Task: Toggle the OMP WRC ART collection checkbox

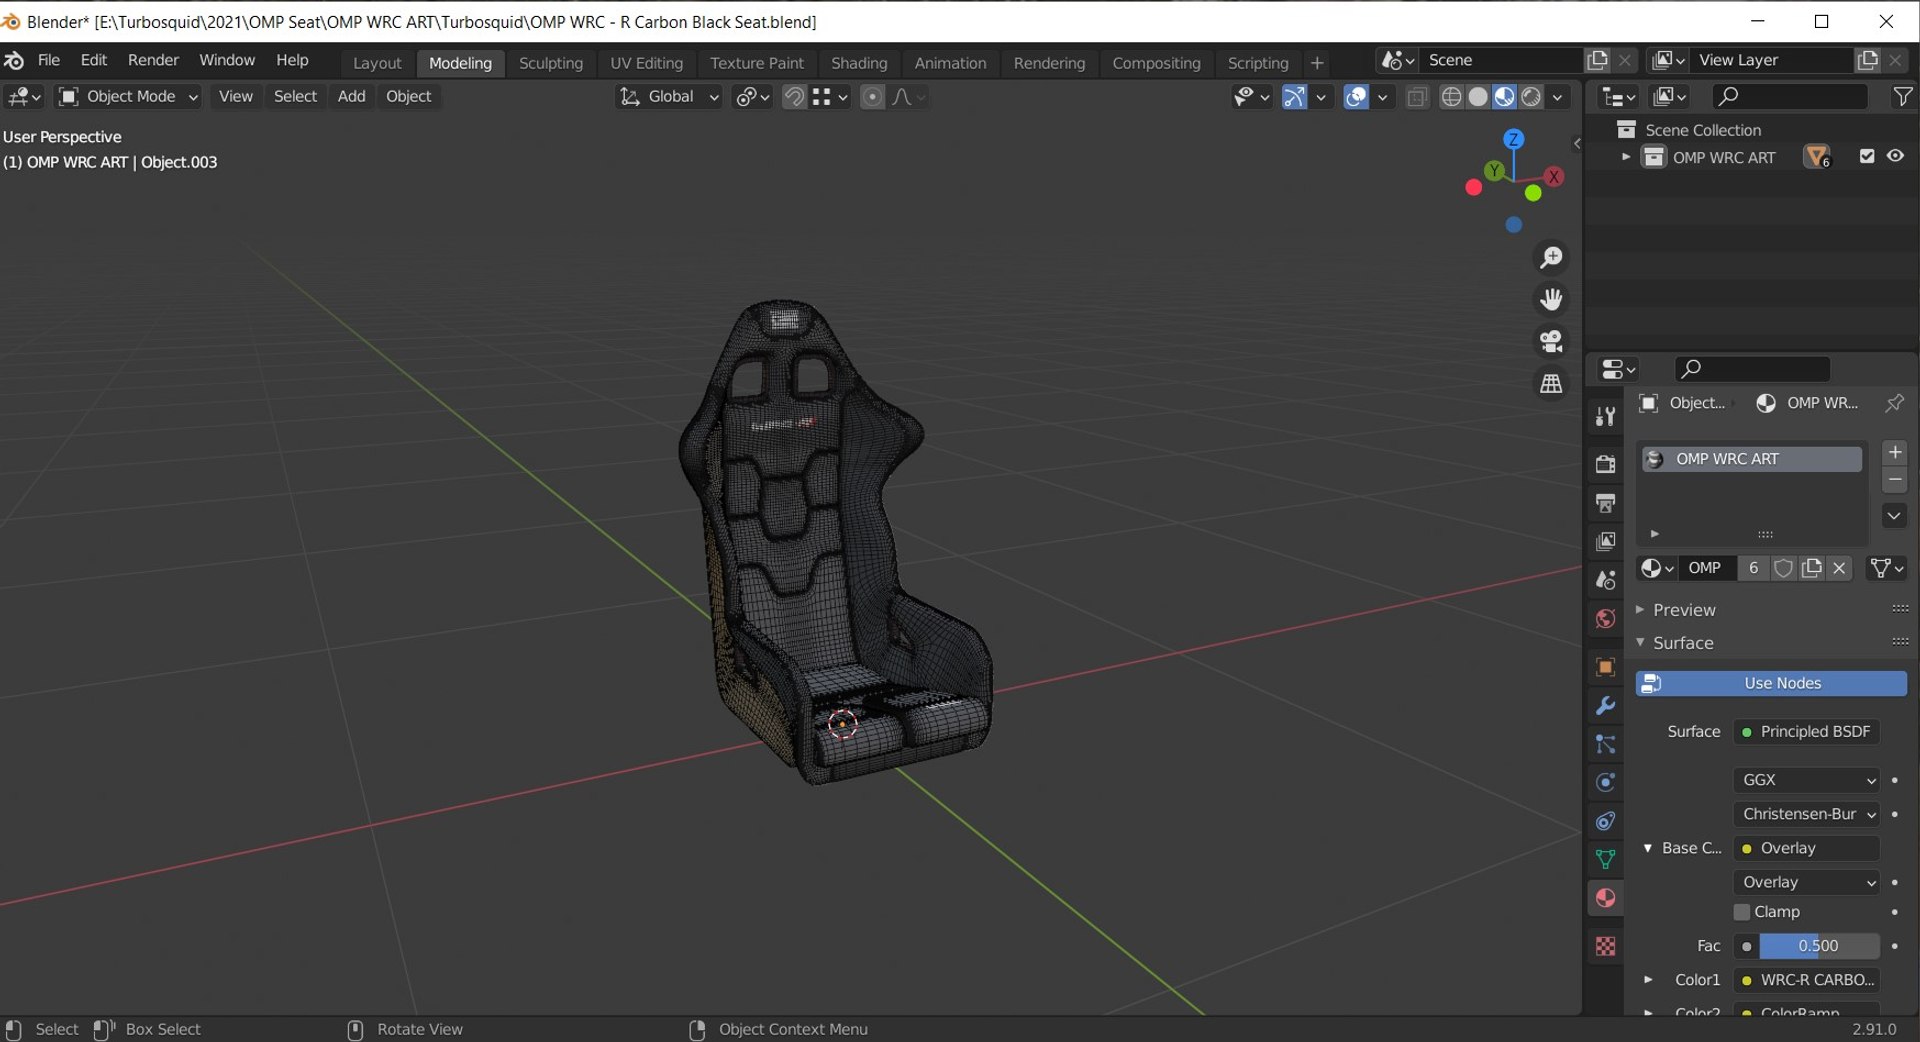Action: tap(1866, 156)
